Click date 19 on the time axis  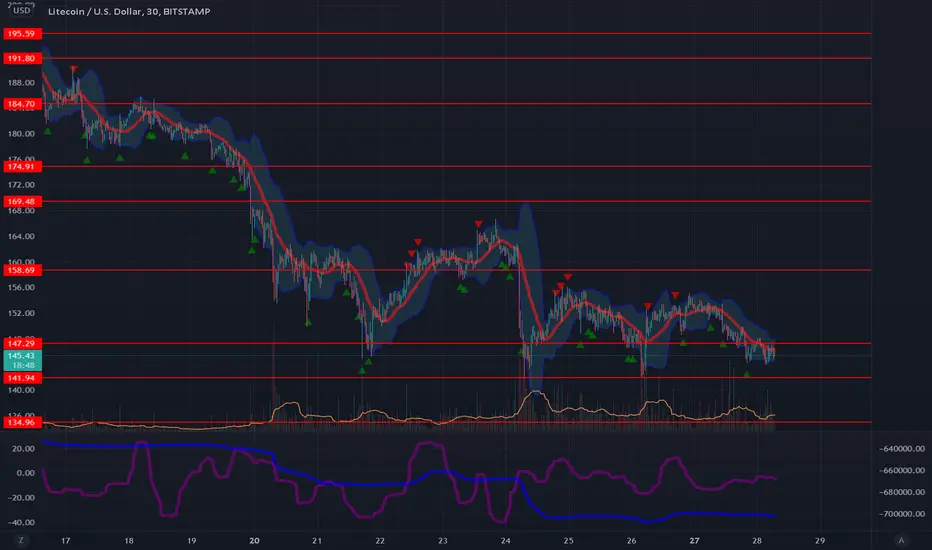click(191, 540)
